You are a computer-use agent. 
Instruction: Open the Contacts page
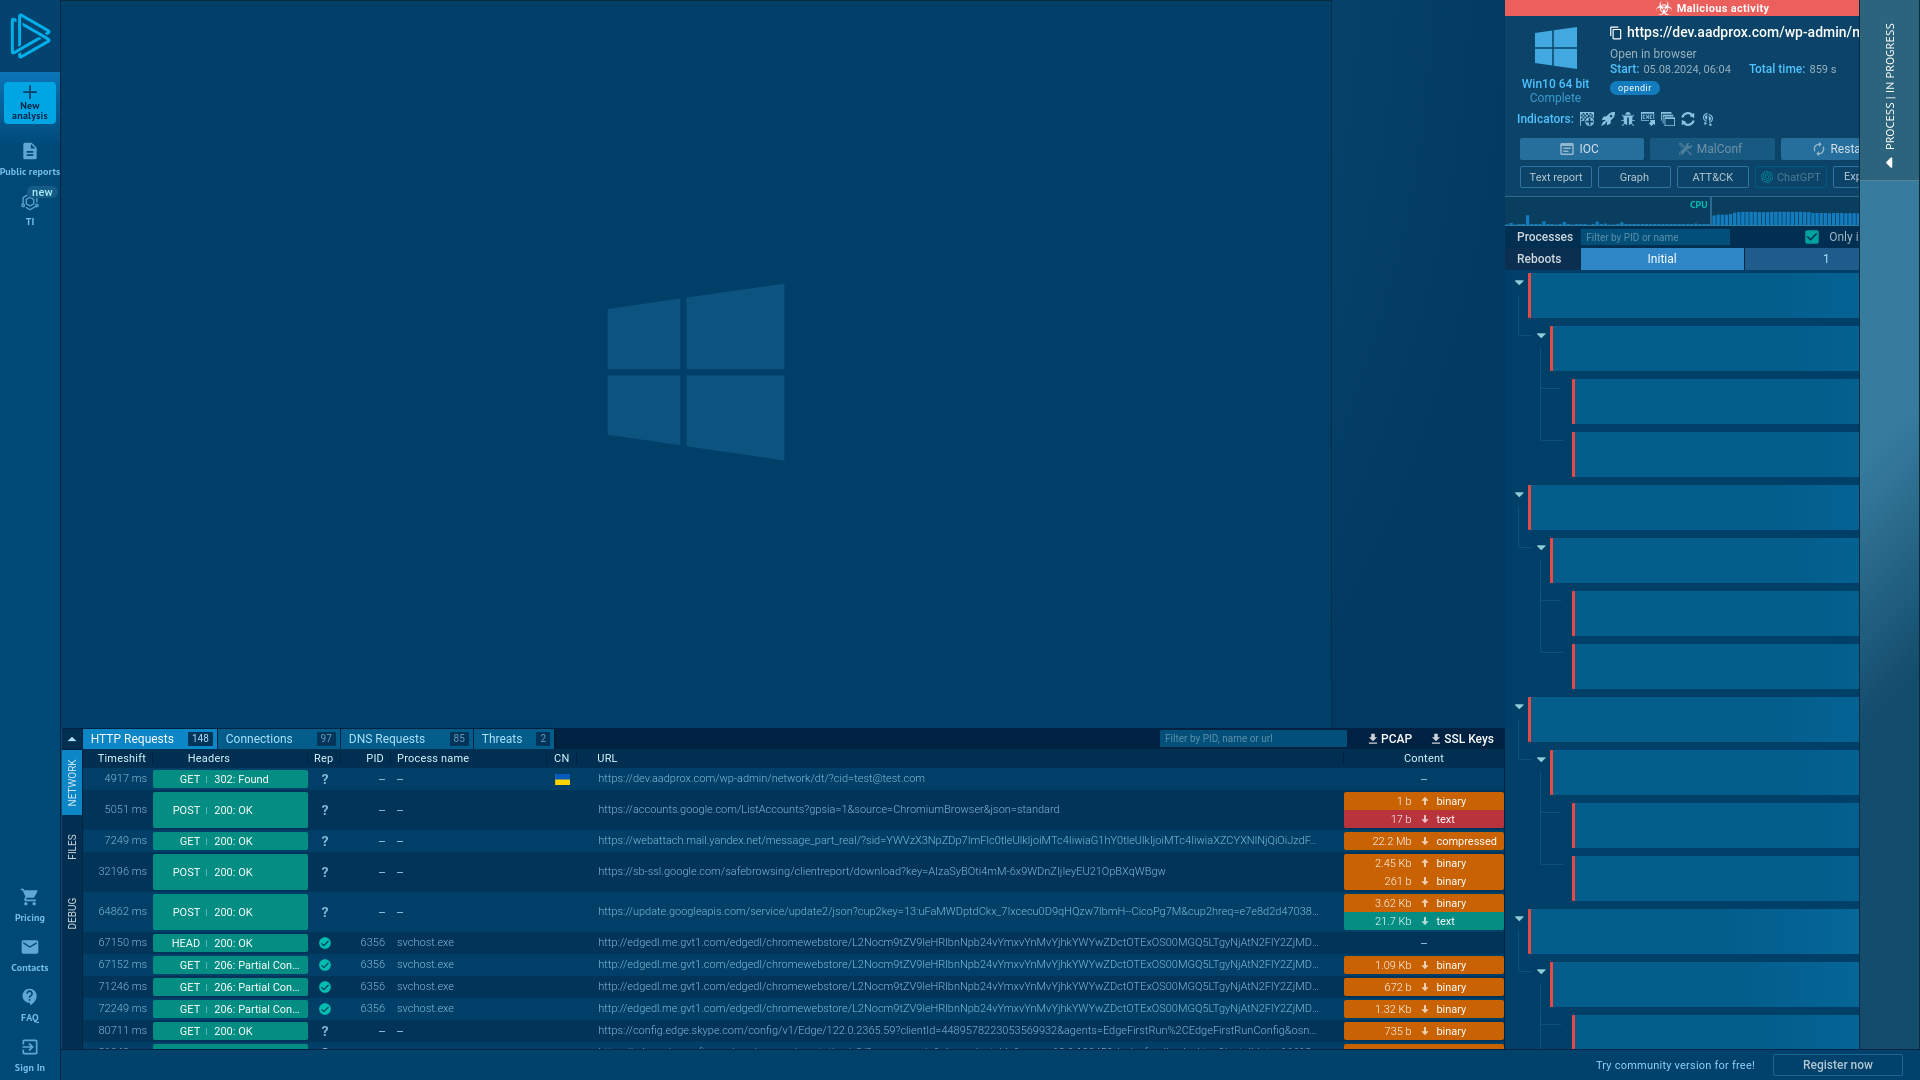30,955
